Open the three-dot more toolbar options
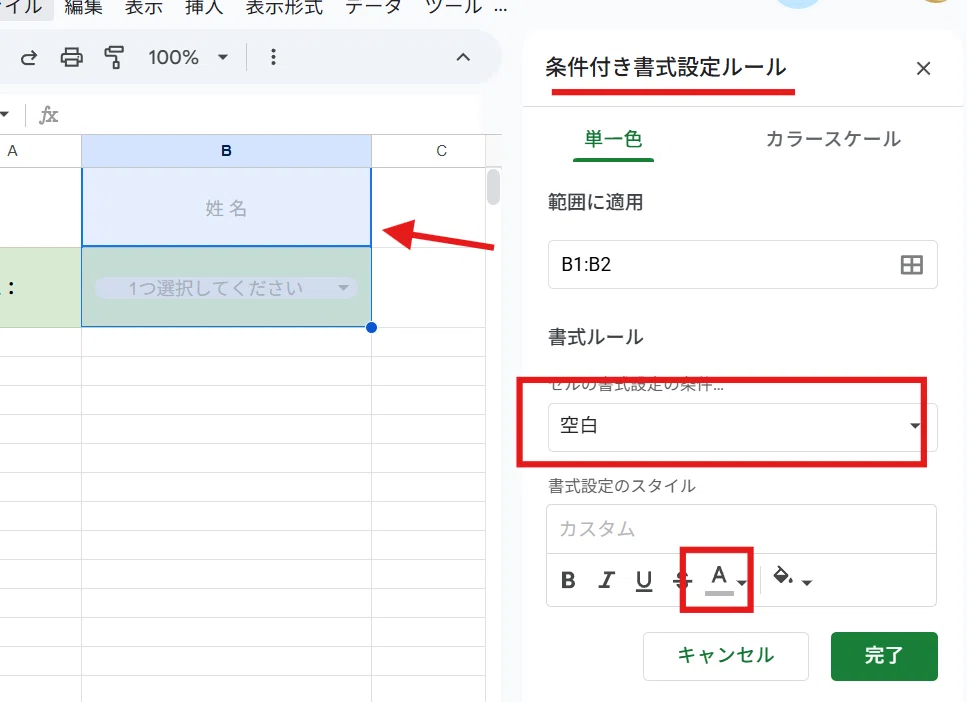This screenshot has width=967, height=702. pos(273,57)
